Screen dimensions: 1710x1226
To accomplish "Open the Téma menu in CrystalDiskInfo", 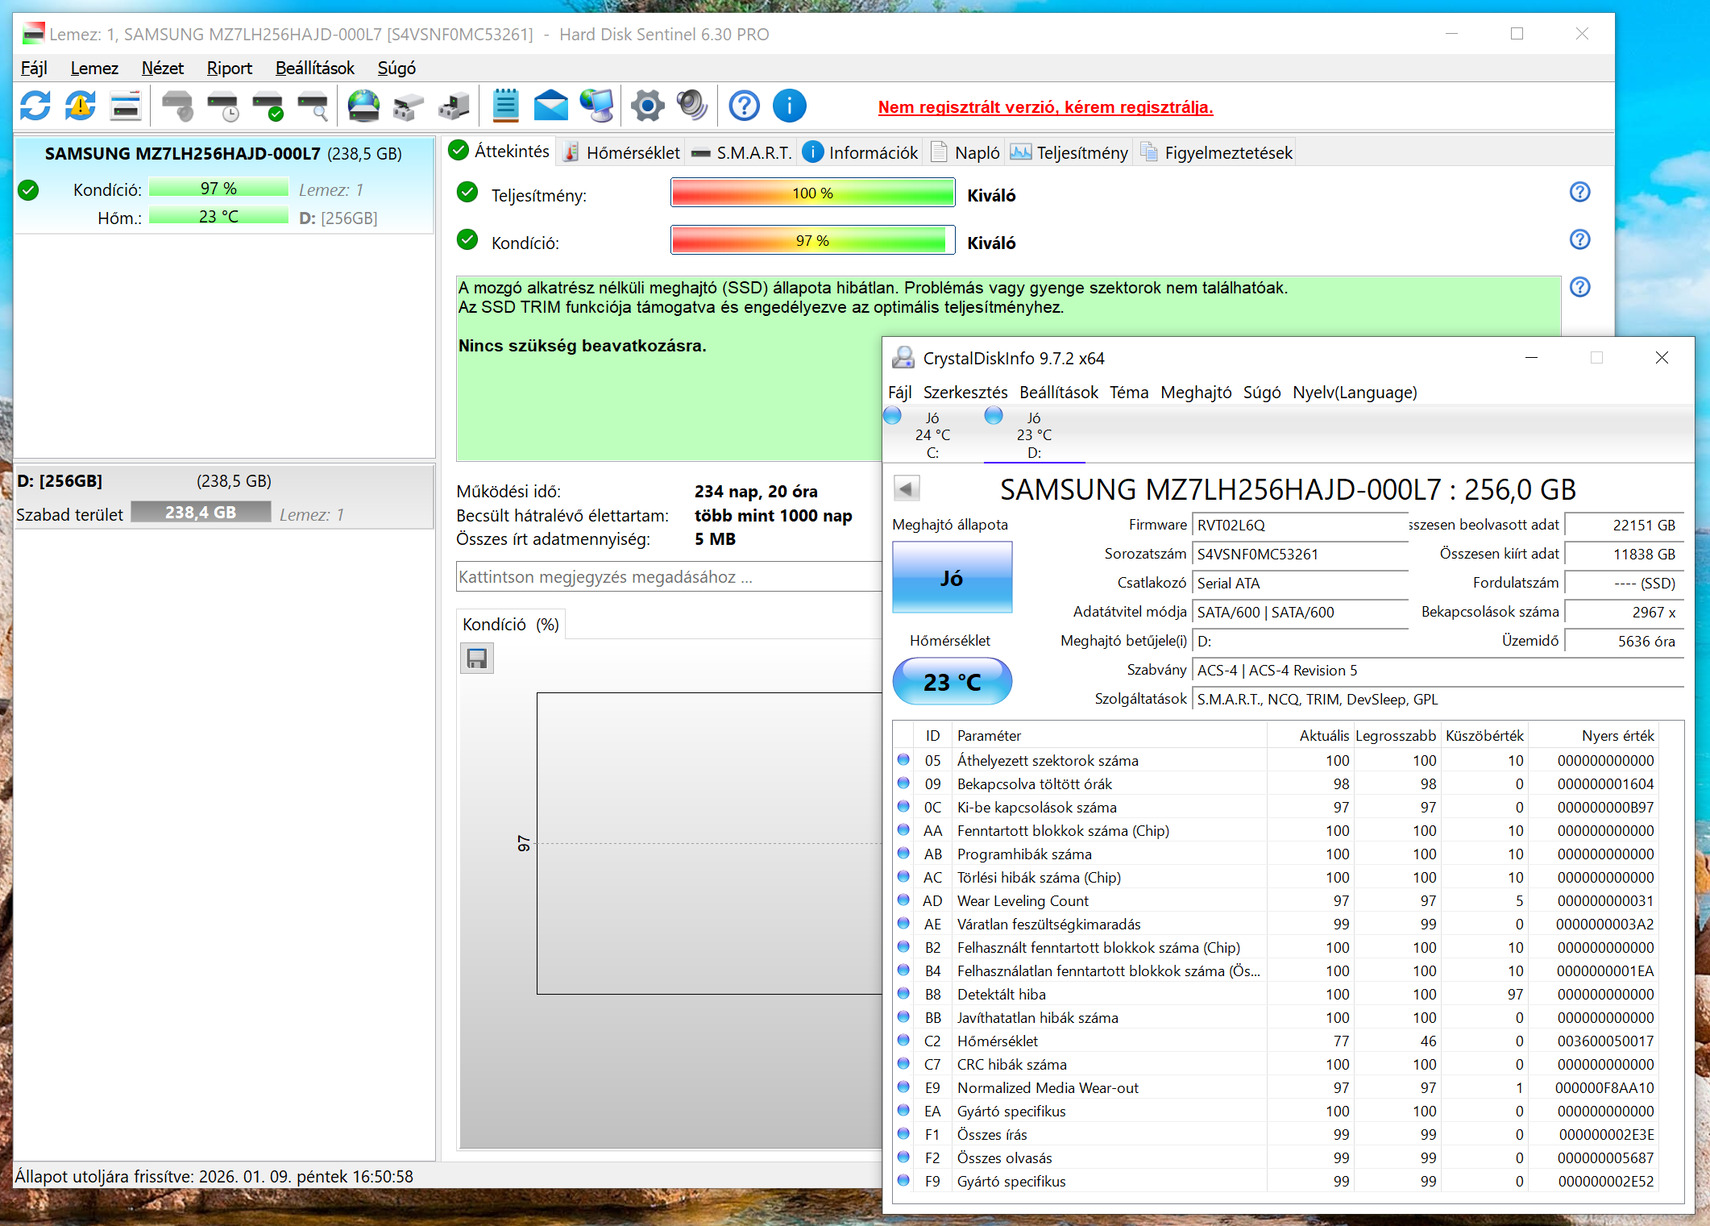I will [x=1129, y=393].
